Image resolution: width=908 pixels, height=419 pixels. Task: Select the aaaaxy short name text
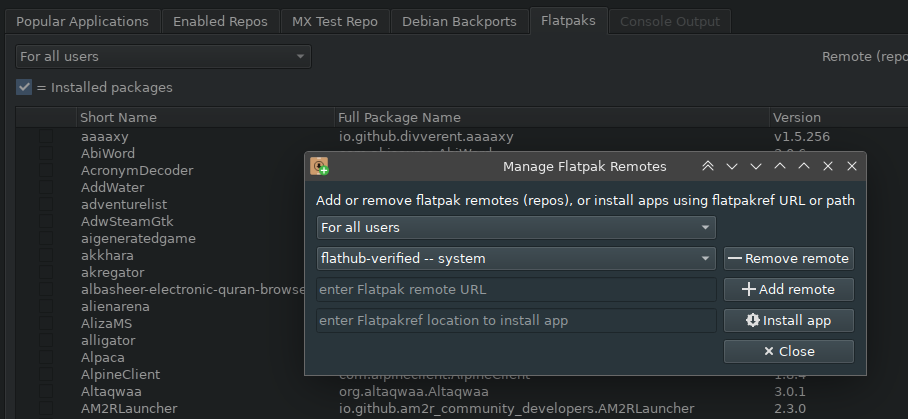[105, 137]
